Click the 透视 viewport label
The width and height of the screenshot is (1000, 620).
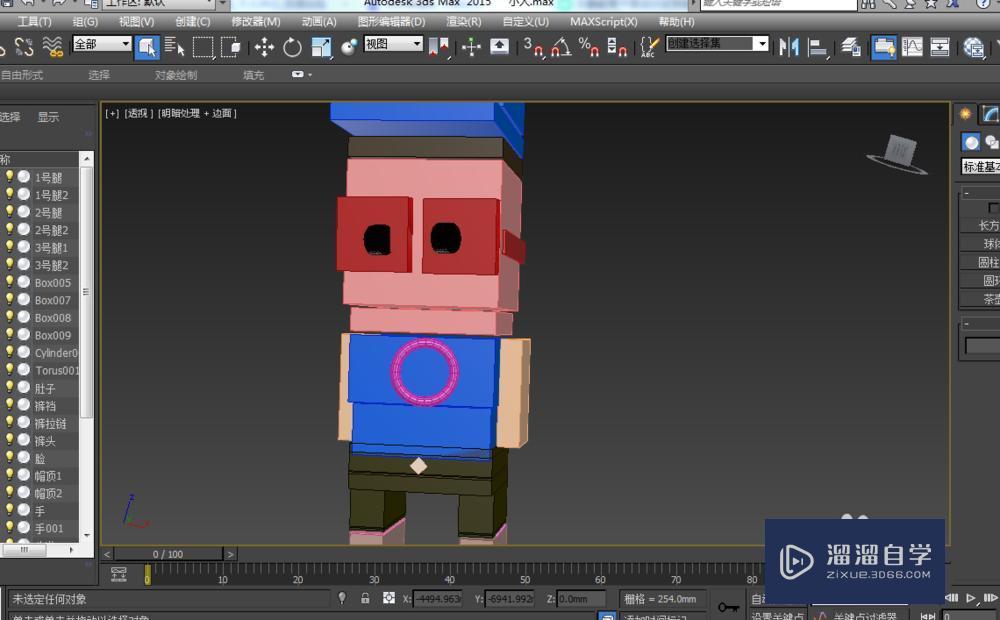tap(138, 113)
